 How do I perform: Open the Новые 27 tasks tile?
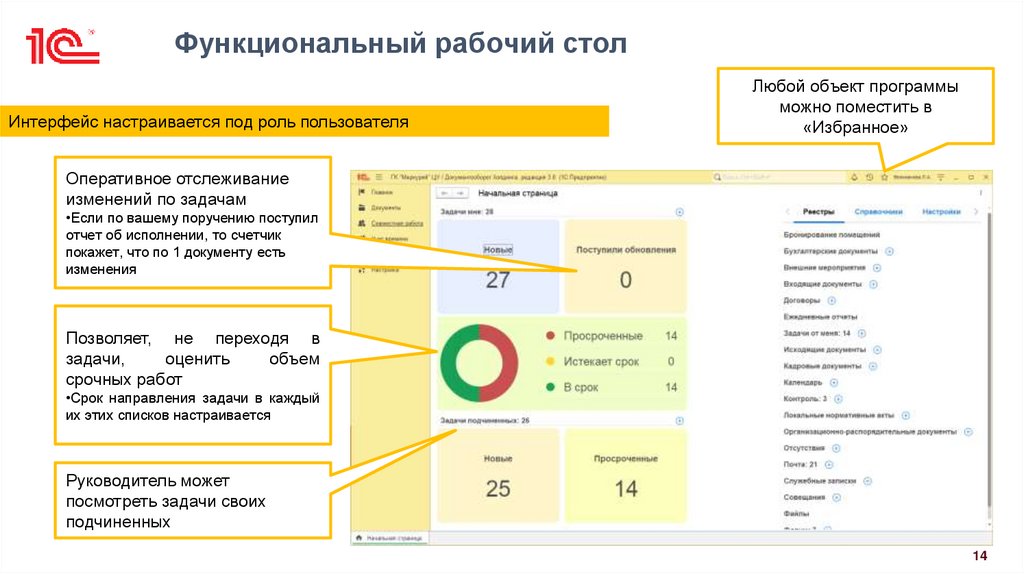[x=498, y=266]
